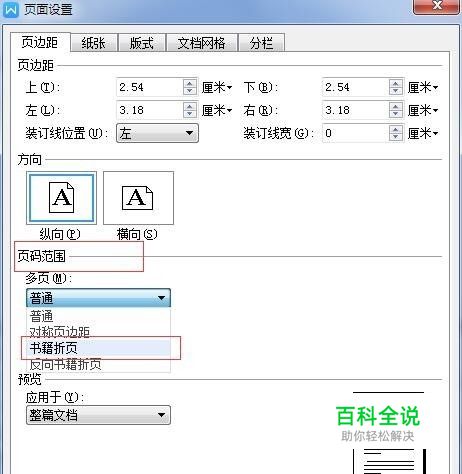Screen dimensions: 462x474
Task: Open unit dropdown for 装订线宽
Action: (x=423, y=134)
